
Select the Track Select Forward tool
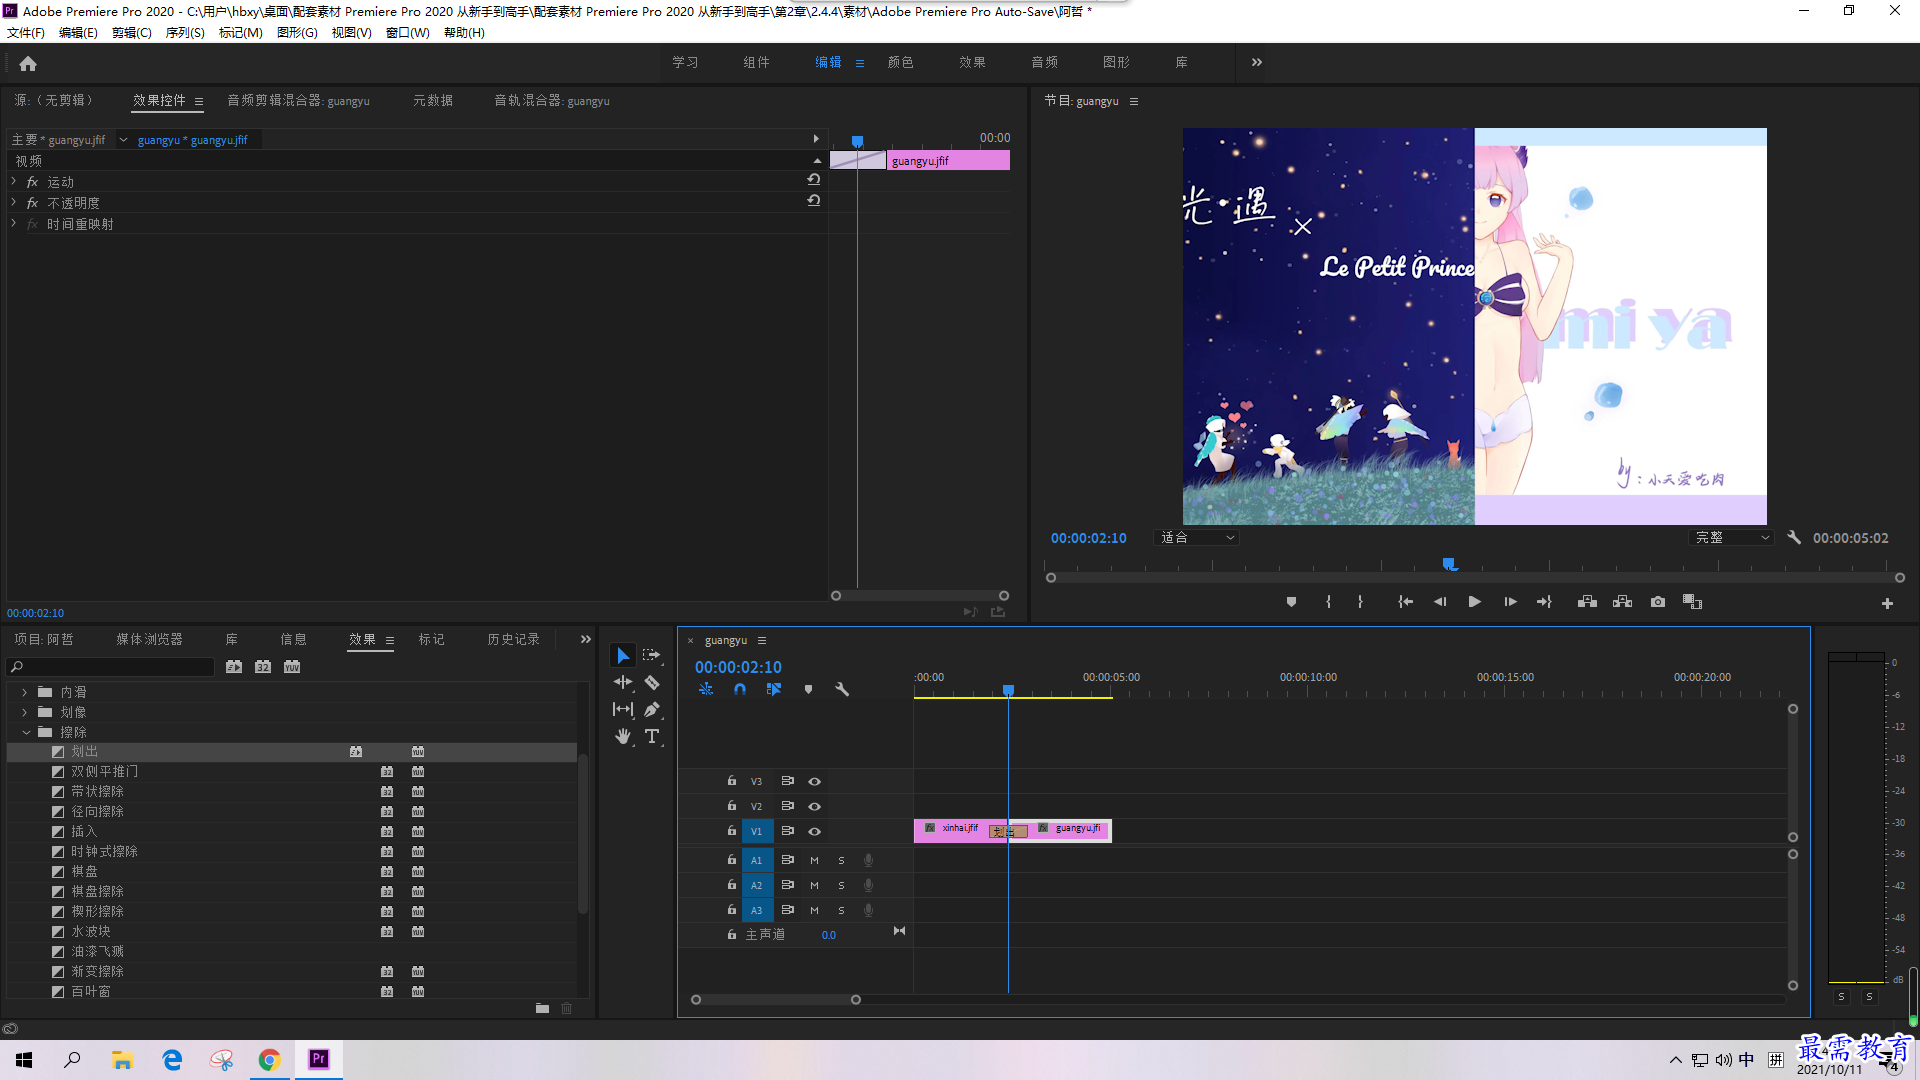[652, 656]
